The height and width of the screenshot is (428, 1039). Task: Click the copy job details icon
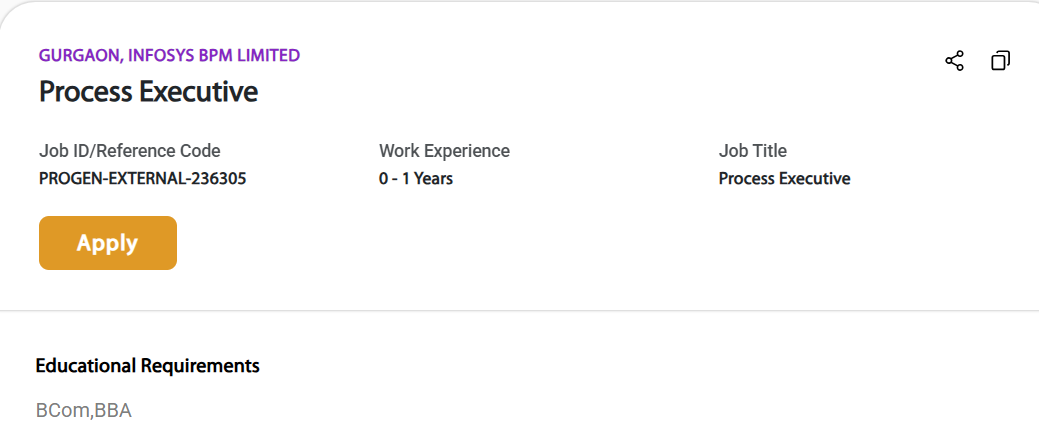point(1000,61)
